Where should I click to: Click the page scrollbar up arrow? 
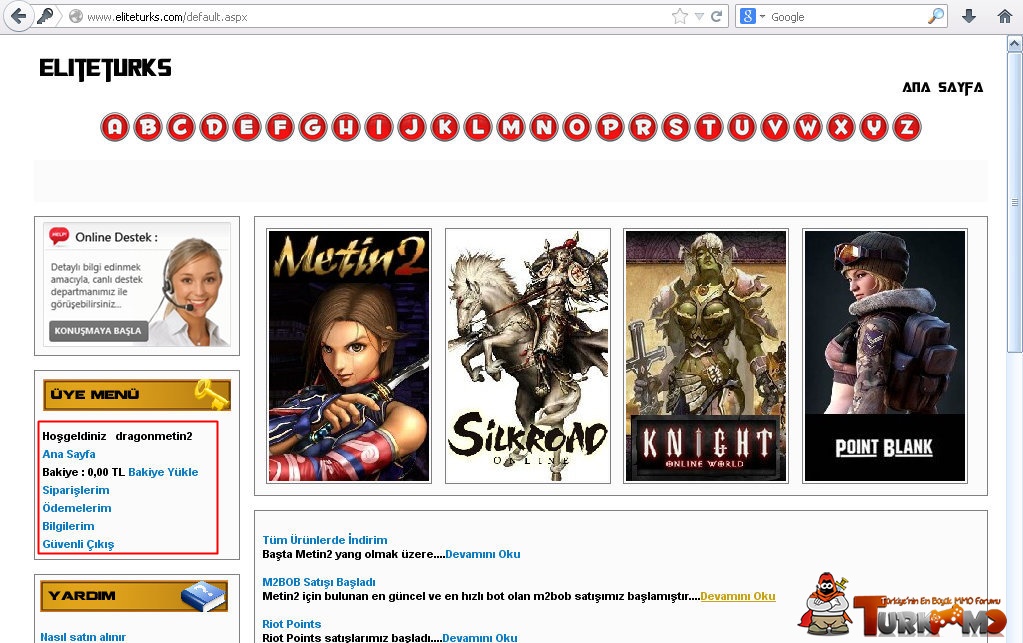[1015, 44]
